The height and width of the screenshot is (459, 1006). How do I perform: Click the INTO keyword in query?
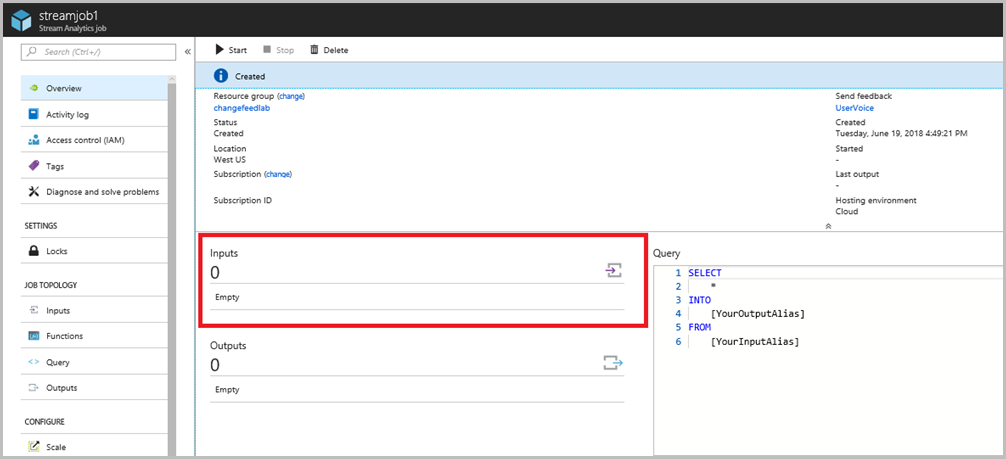point(699,300)
